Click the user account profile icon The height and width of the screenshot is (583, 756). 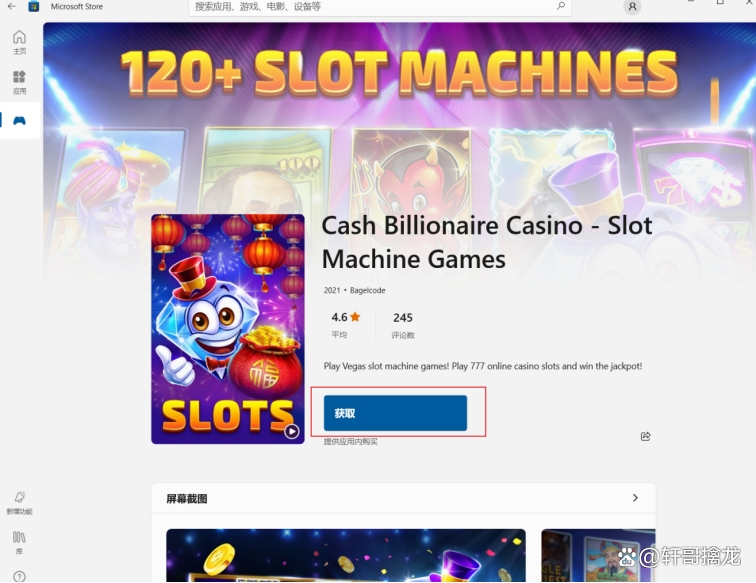632,7
